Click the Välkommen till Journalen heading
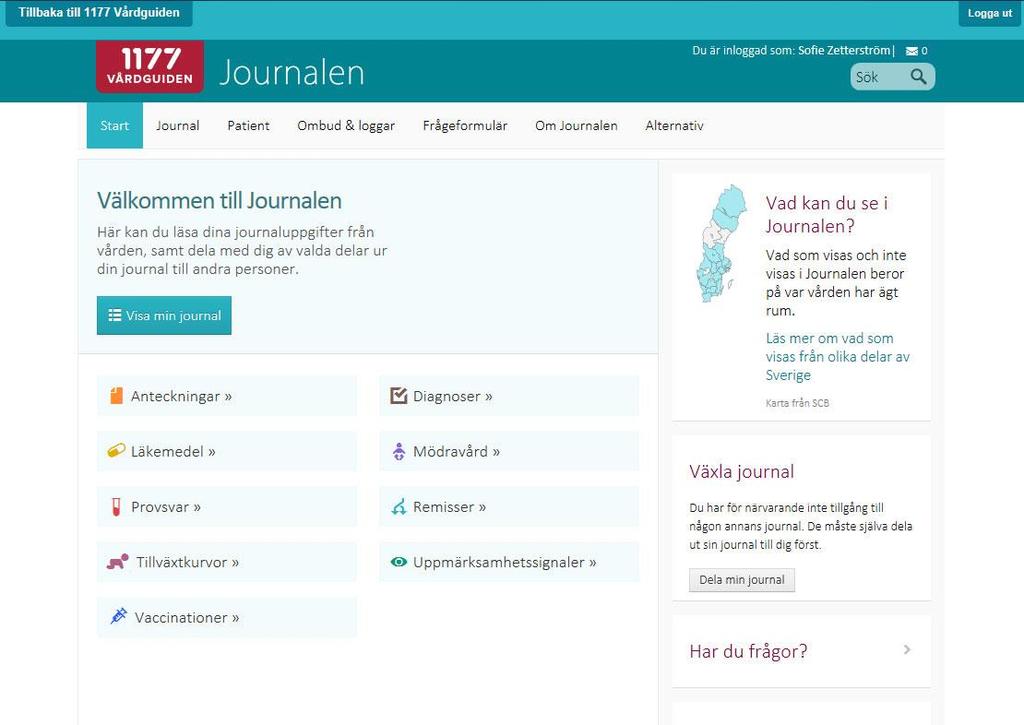This screenshot has height=725, width=1024. coord(219,201)
